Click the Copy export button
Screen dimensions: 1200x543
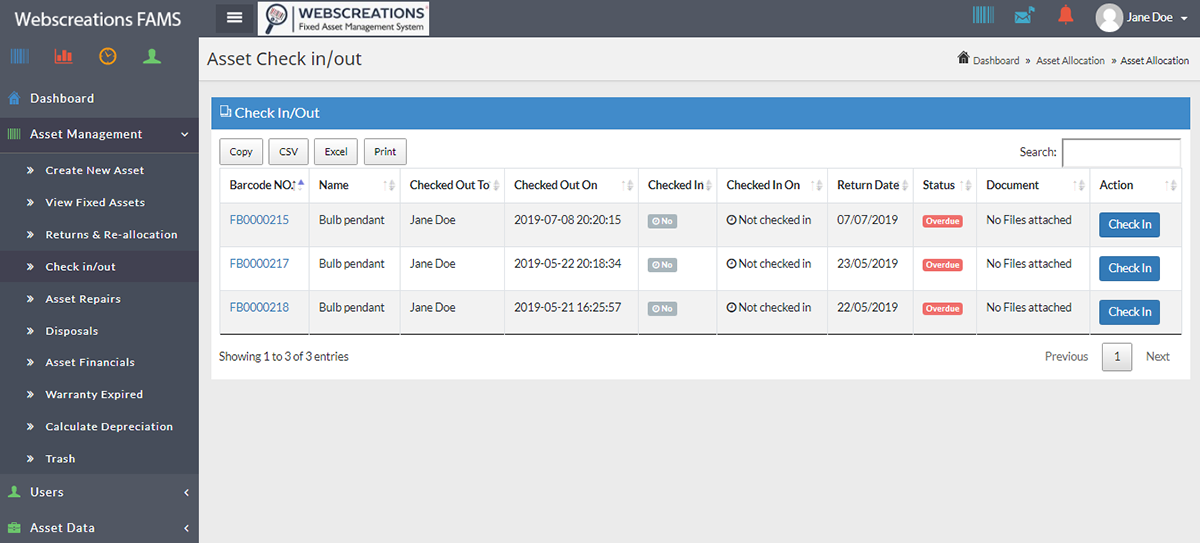point(241,152)
